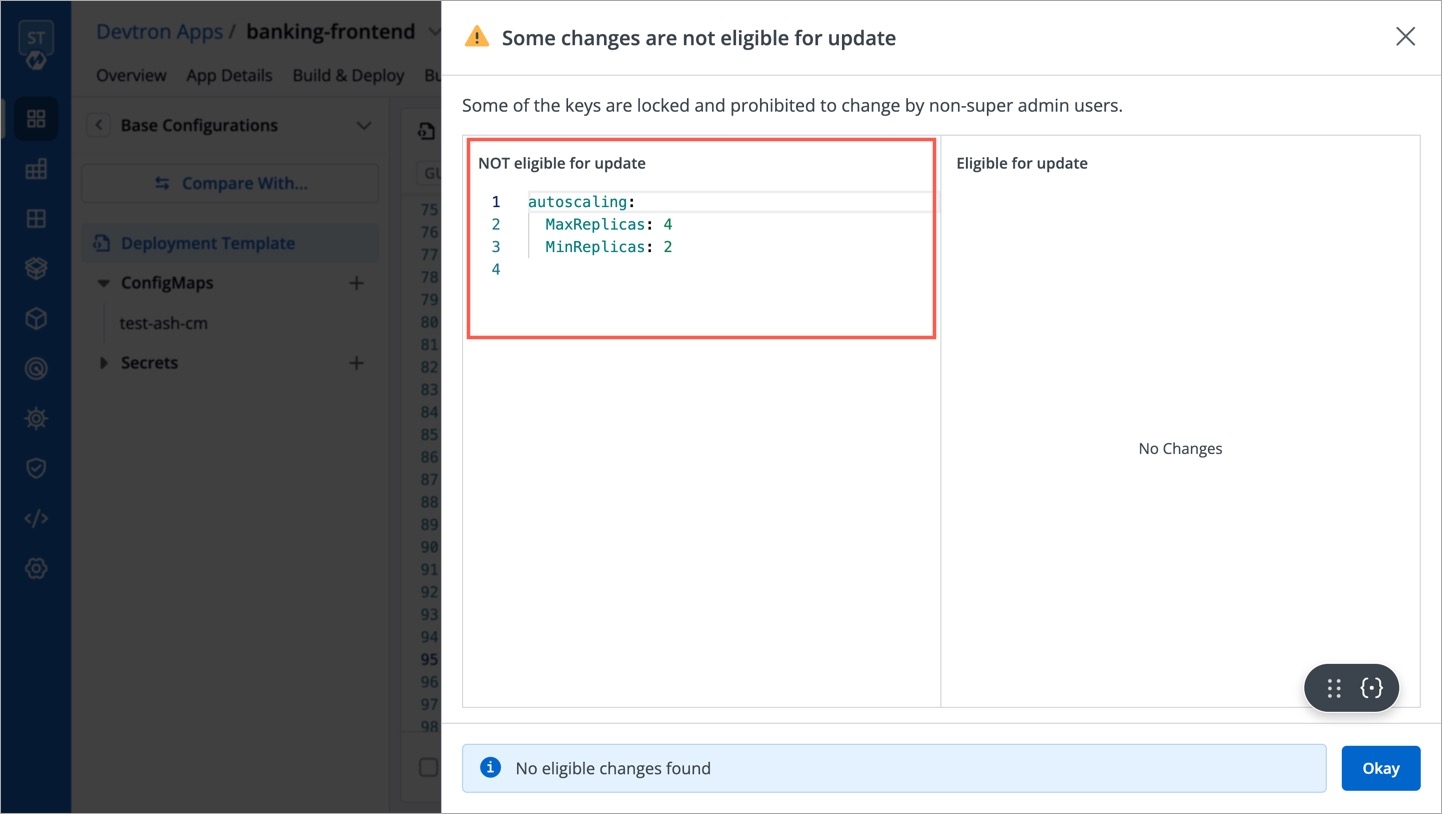Open the Application Groups icon in sidebar

point(36,169)
